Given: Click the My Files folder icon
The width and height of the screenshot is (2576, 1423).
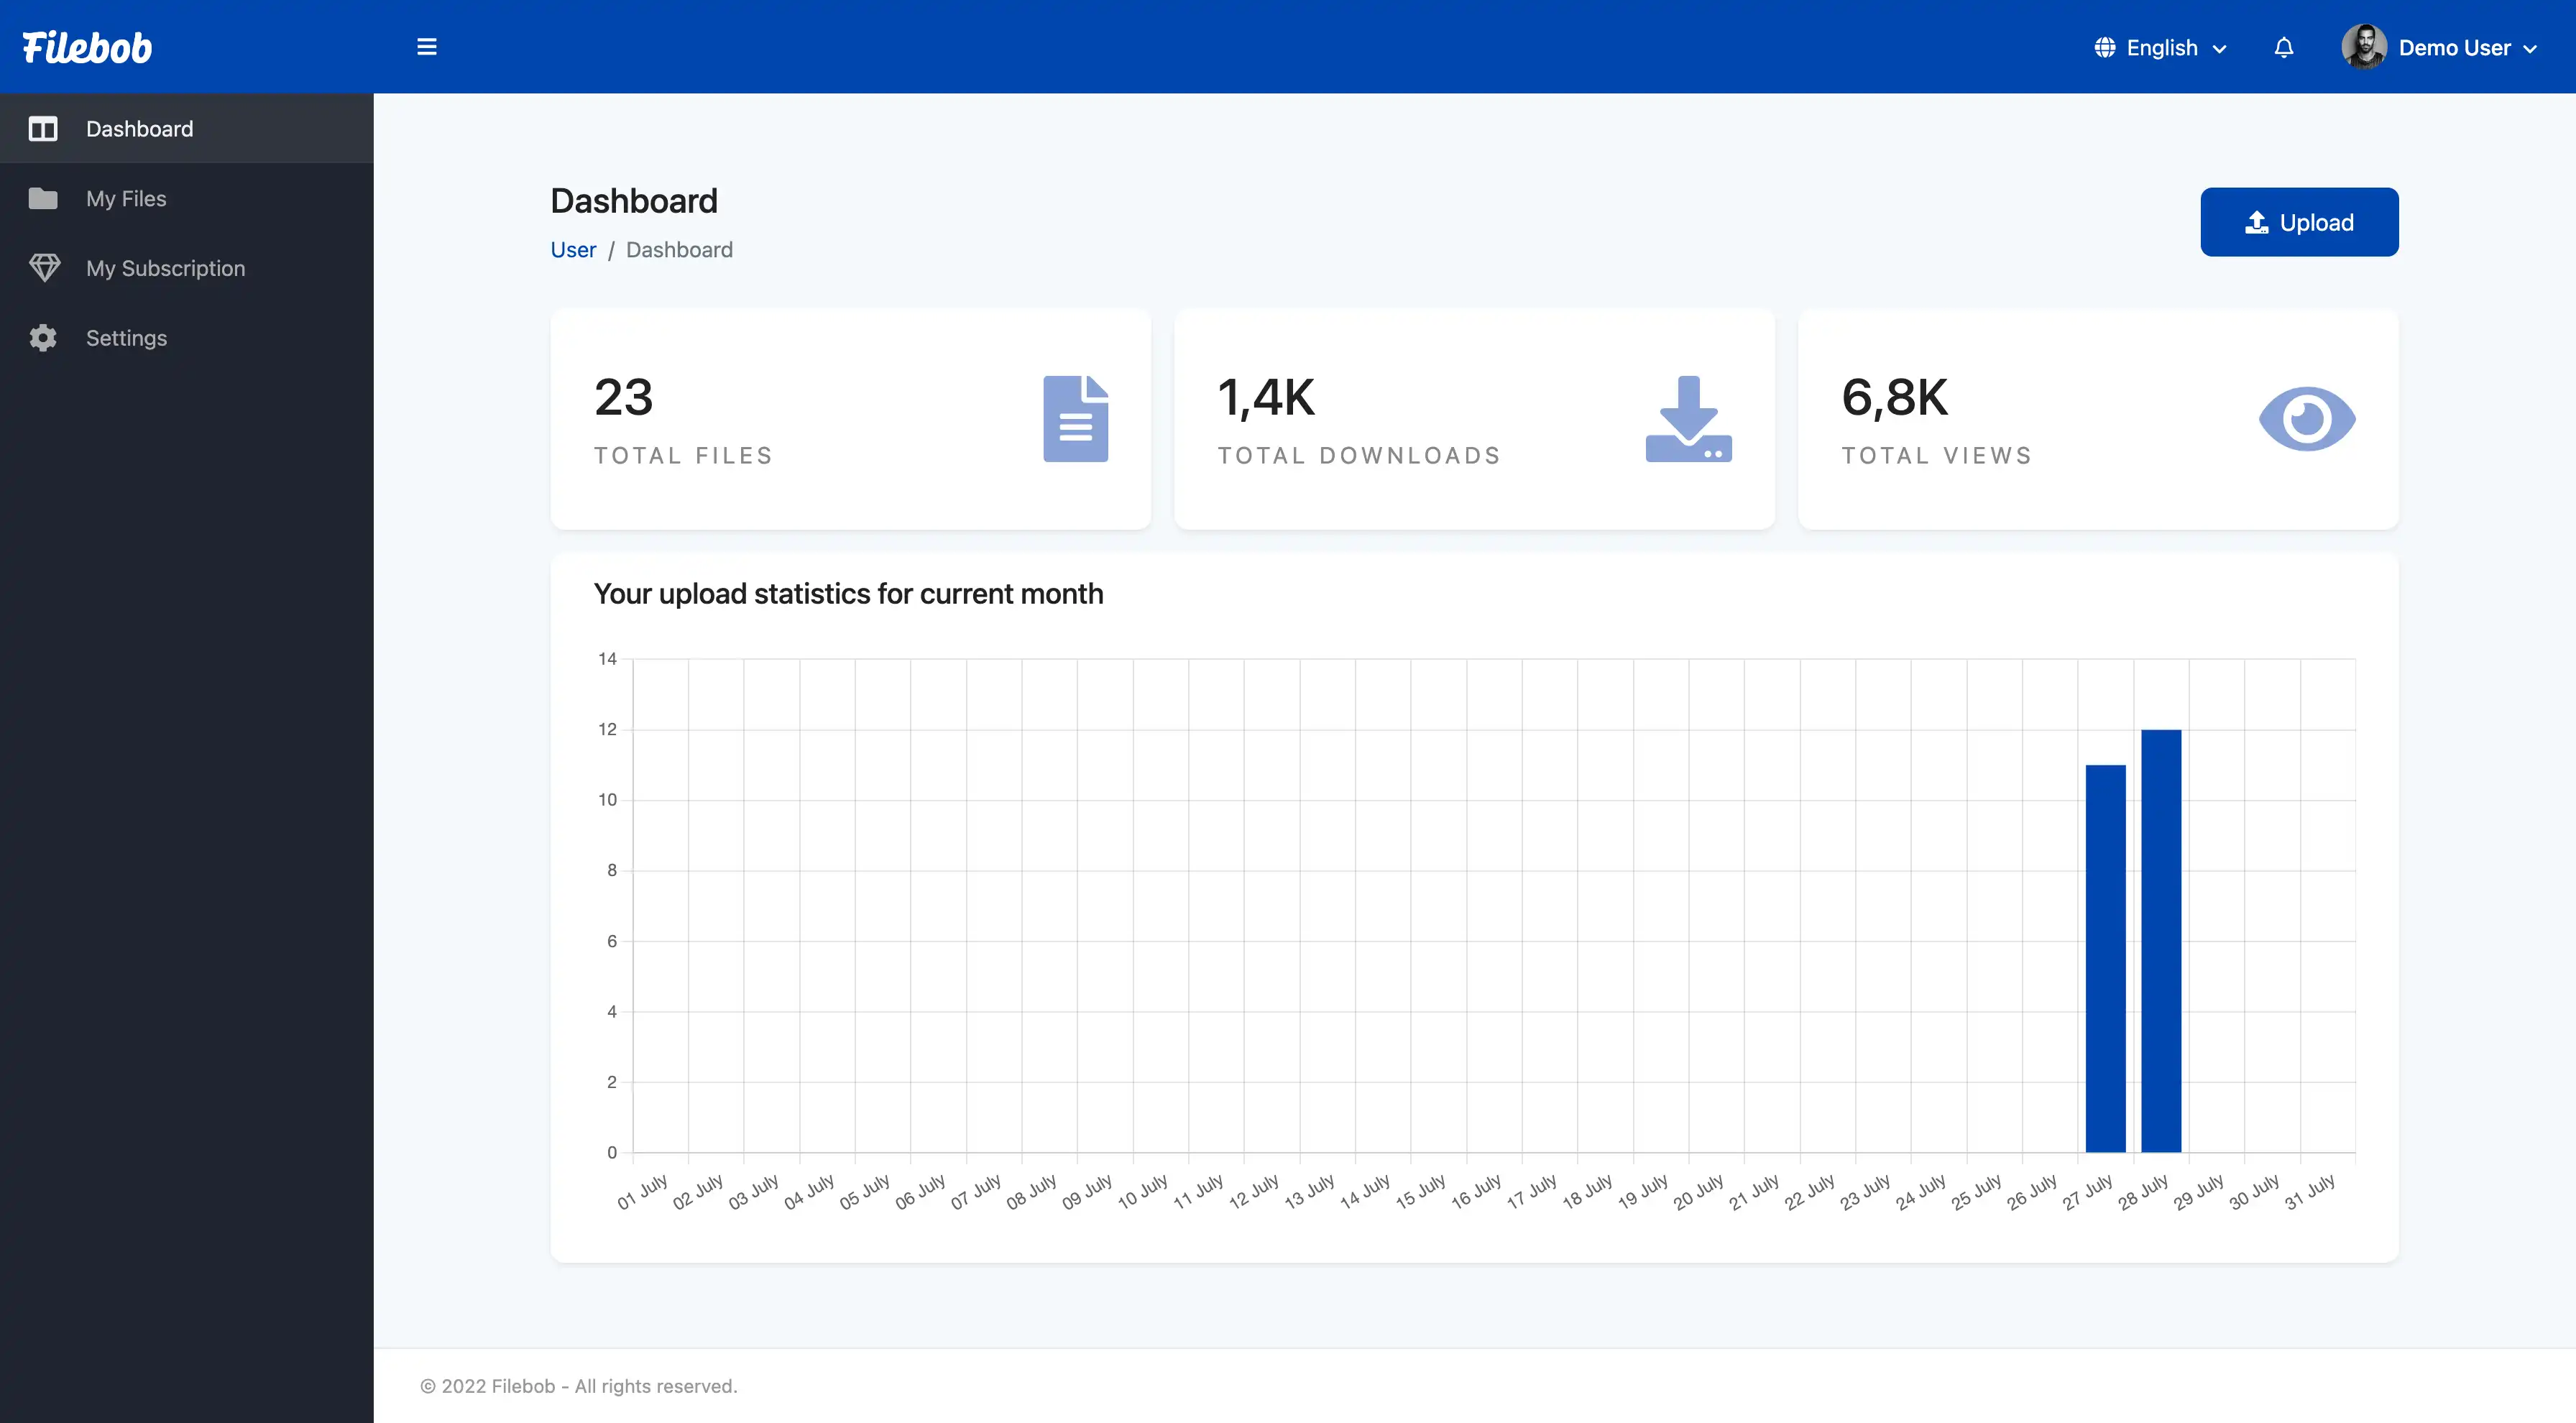Looking at the screenshot, I should click(x=43, y=198).
